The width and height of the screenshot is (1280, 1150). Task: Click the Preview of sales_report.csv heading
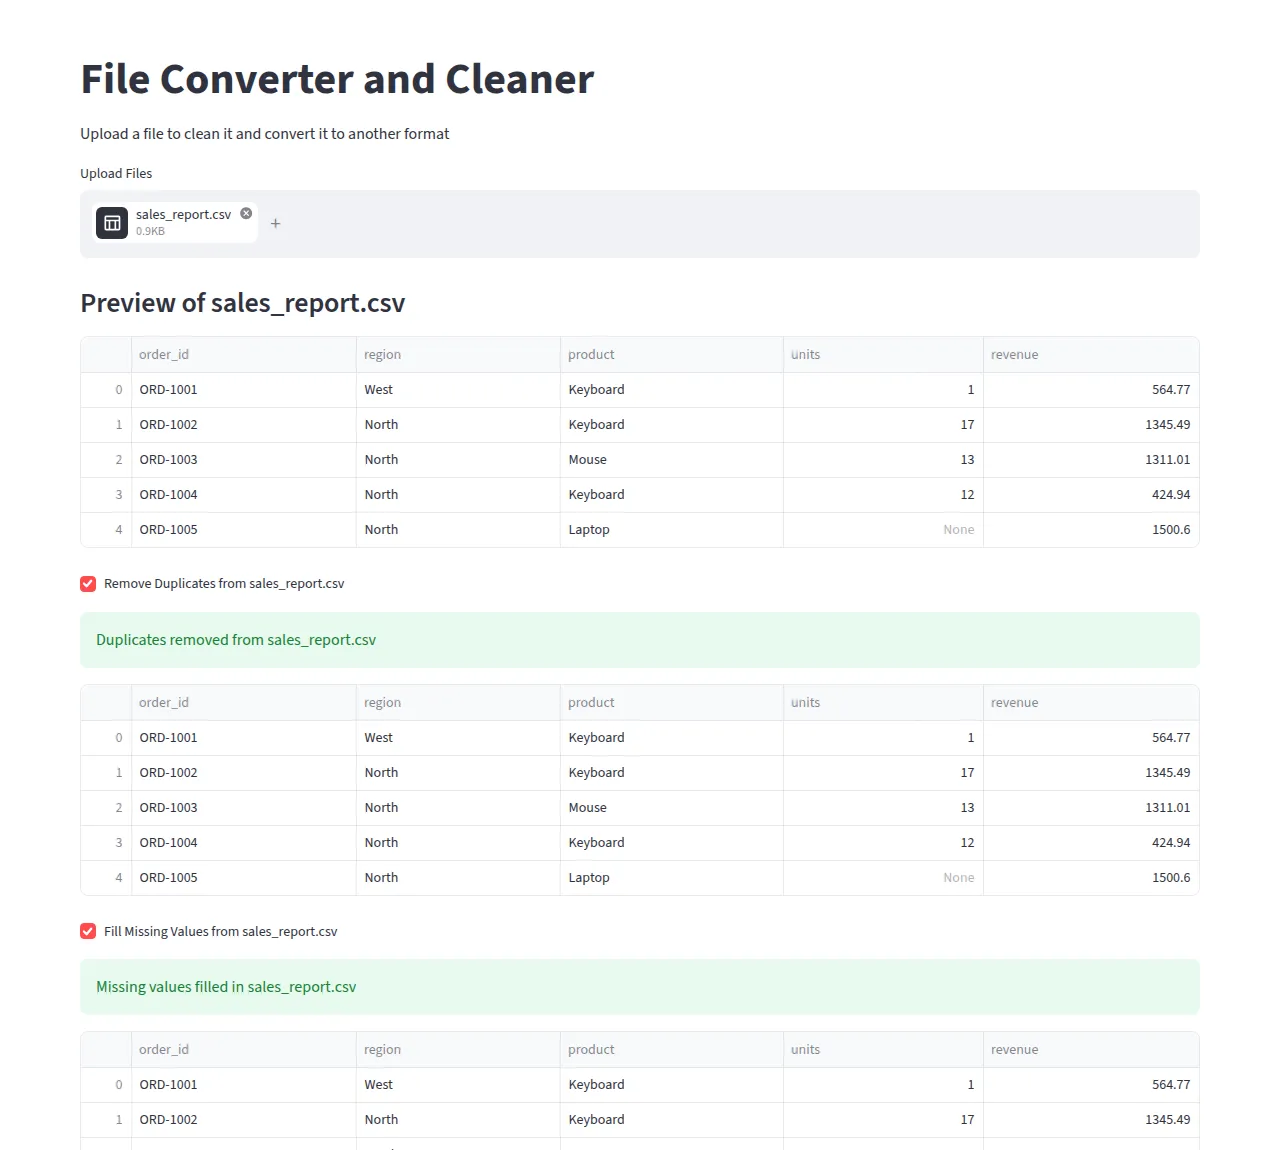pos(243,303)
